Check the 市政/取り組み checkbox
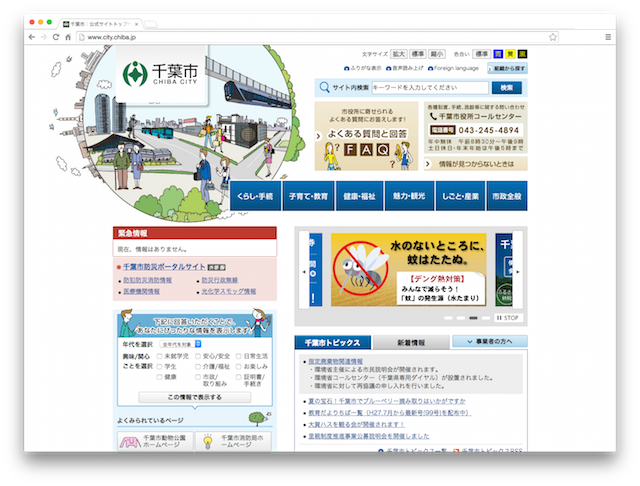The height and width of the screenshot is (486, 640). [198, 377]
